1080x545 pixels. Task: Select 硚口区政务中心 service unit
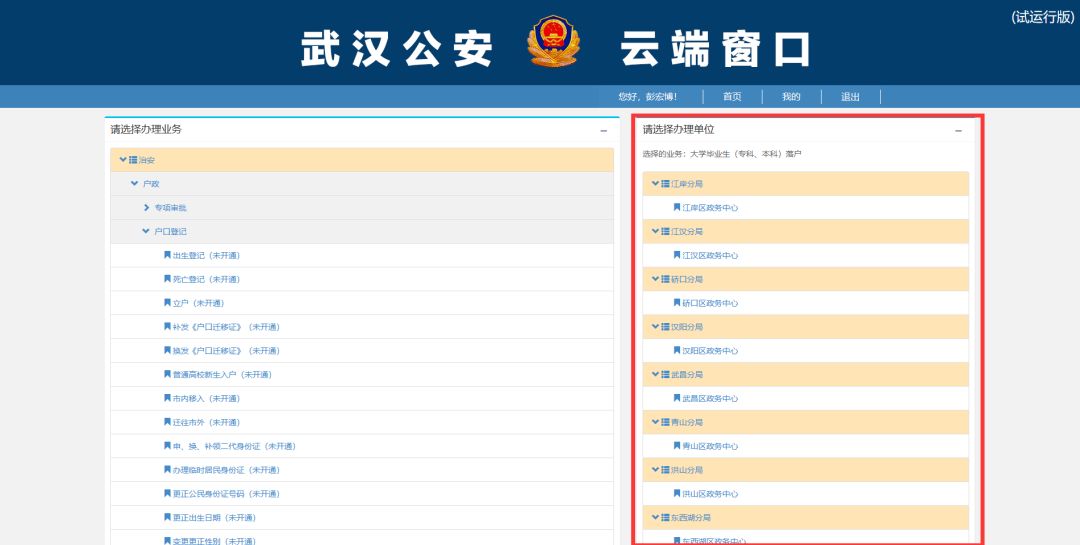click(710, 303)
